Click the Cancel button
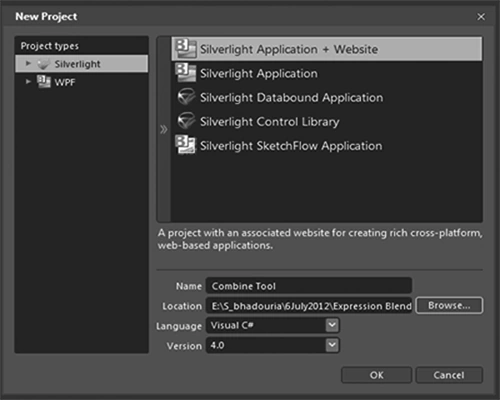The width and height of the screenshot is (500, 400). click(x=449, y=375)
